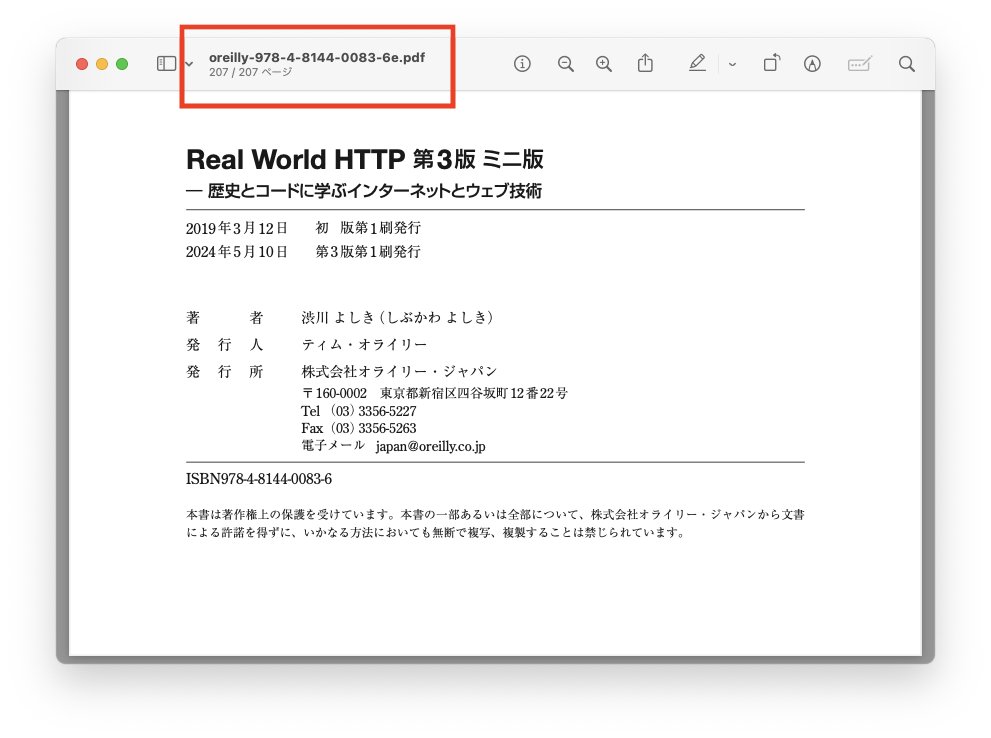The width and height of the screenshot is (991, 738).
Task: Open the share icon
Action: click(x=645, y=63)
